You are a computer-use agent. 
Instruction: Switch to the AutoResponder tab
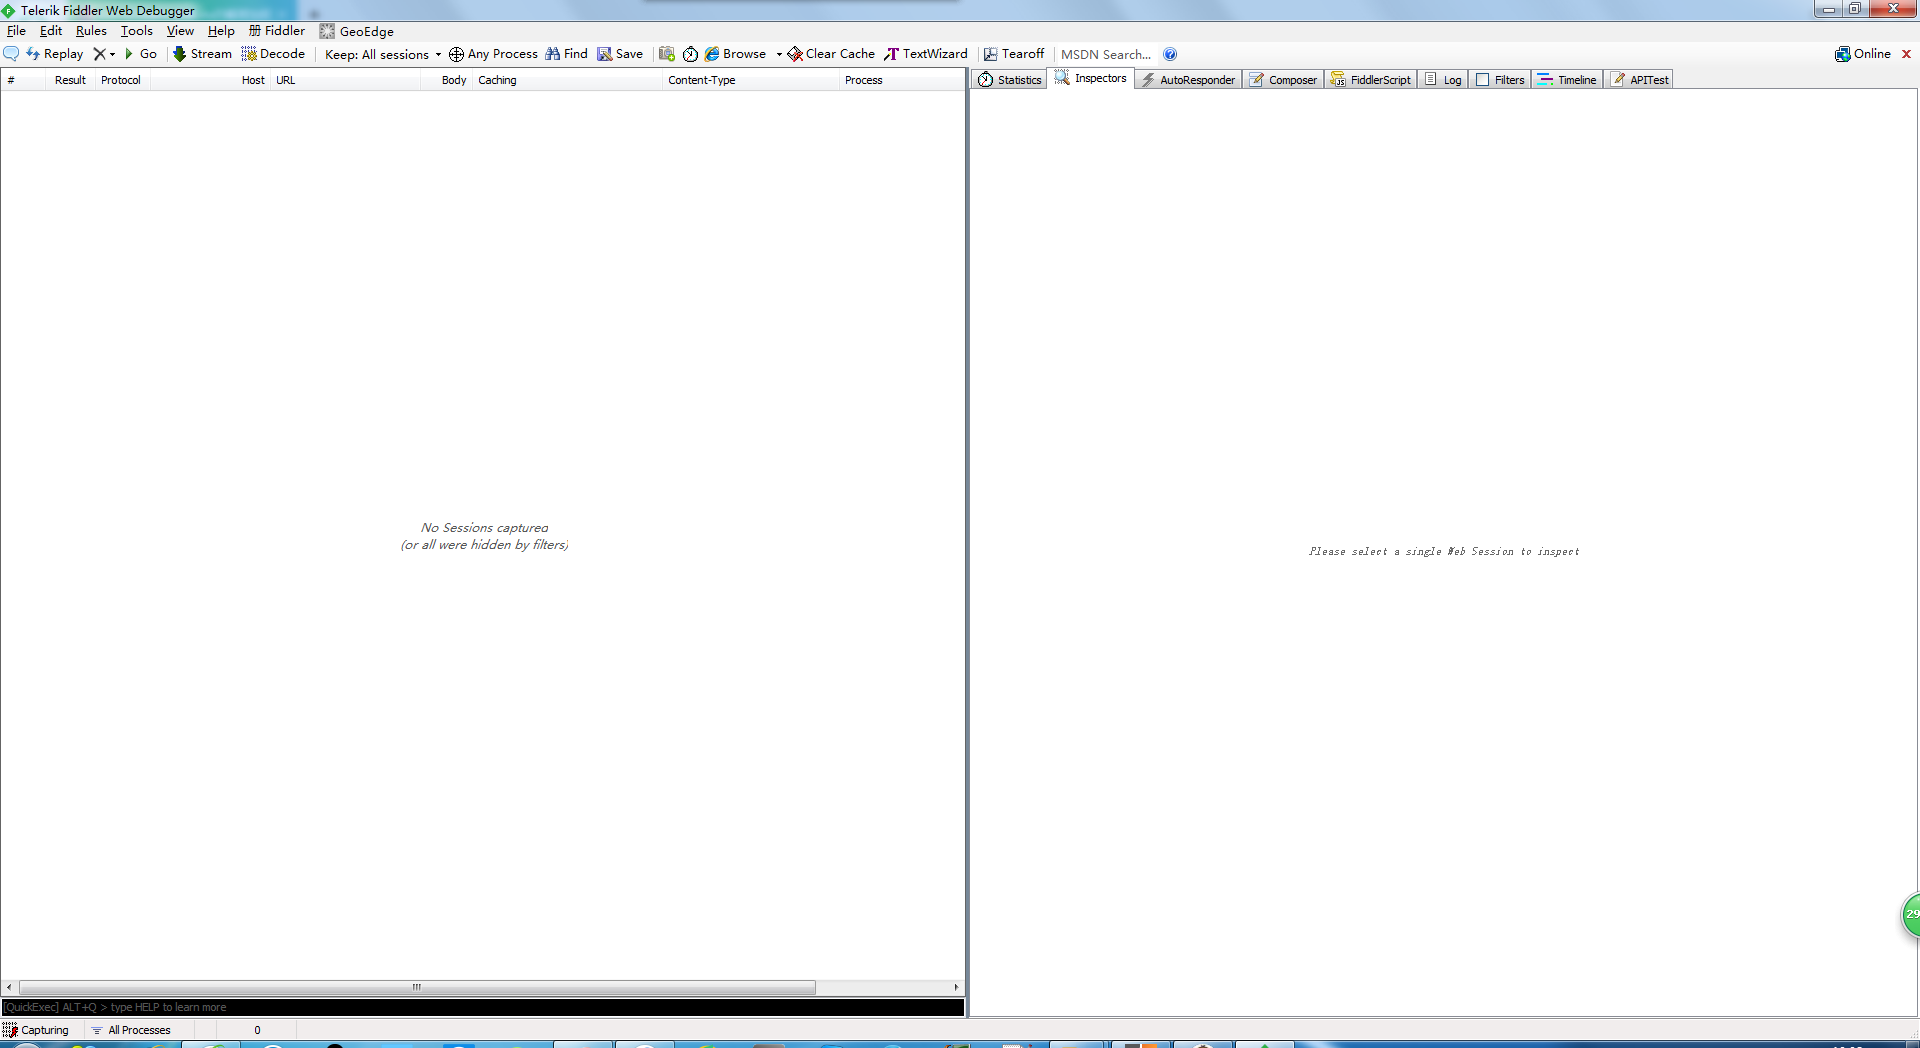[x=1189, y=80]
